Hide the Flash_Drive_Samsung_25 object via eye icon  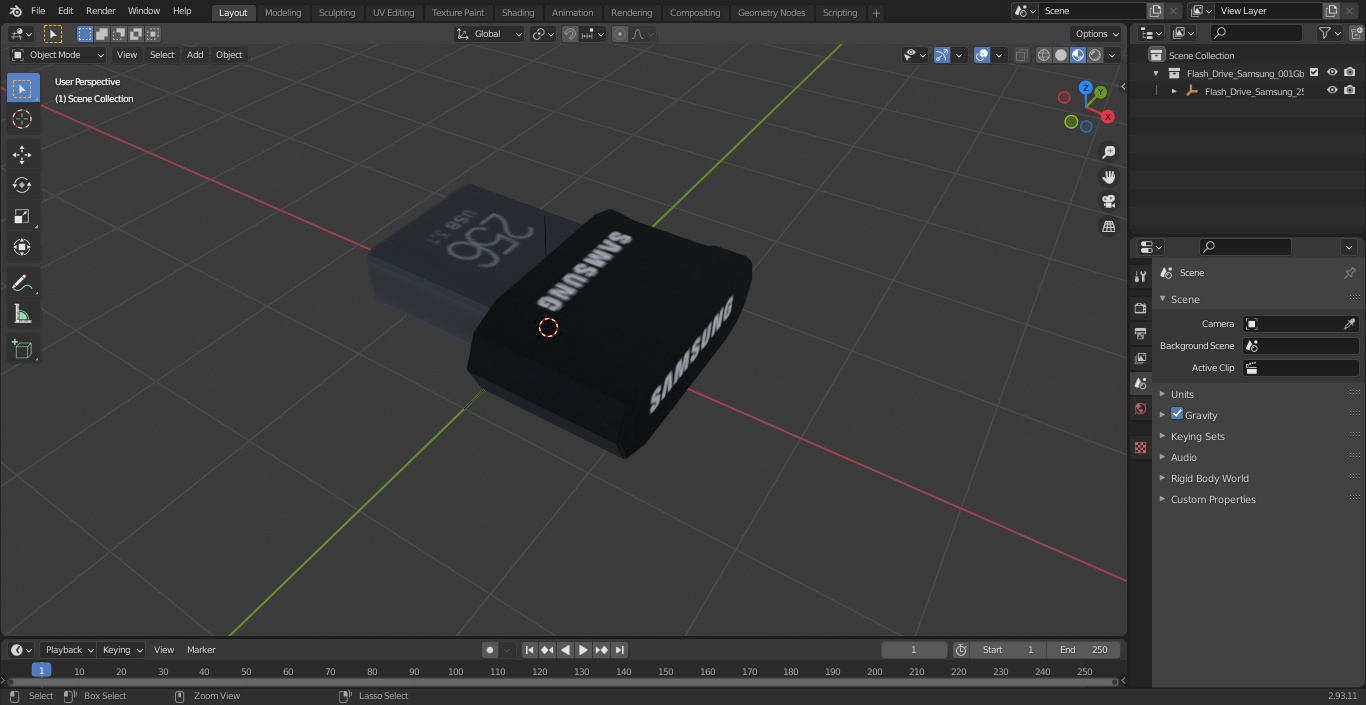[1332, 90]
